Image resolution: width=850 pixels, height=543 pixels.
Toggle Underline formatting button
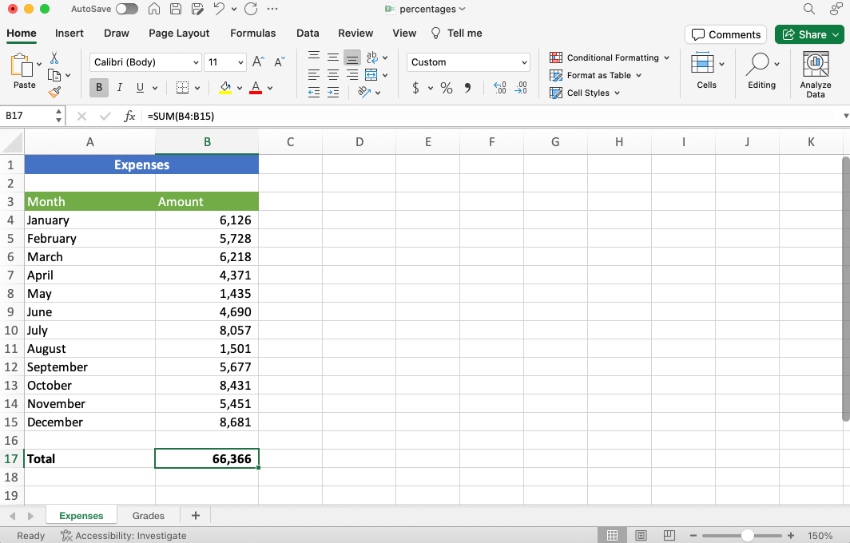140,87
